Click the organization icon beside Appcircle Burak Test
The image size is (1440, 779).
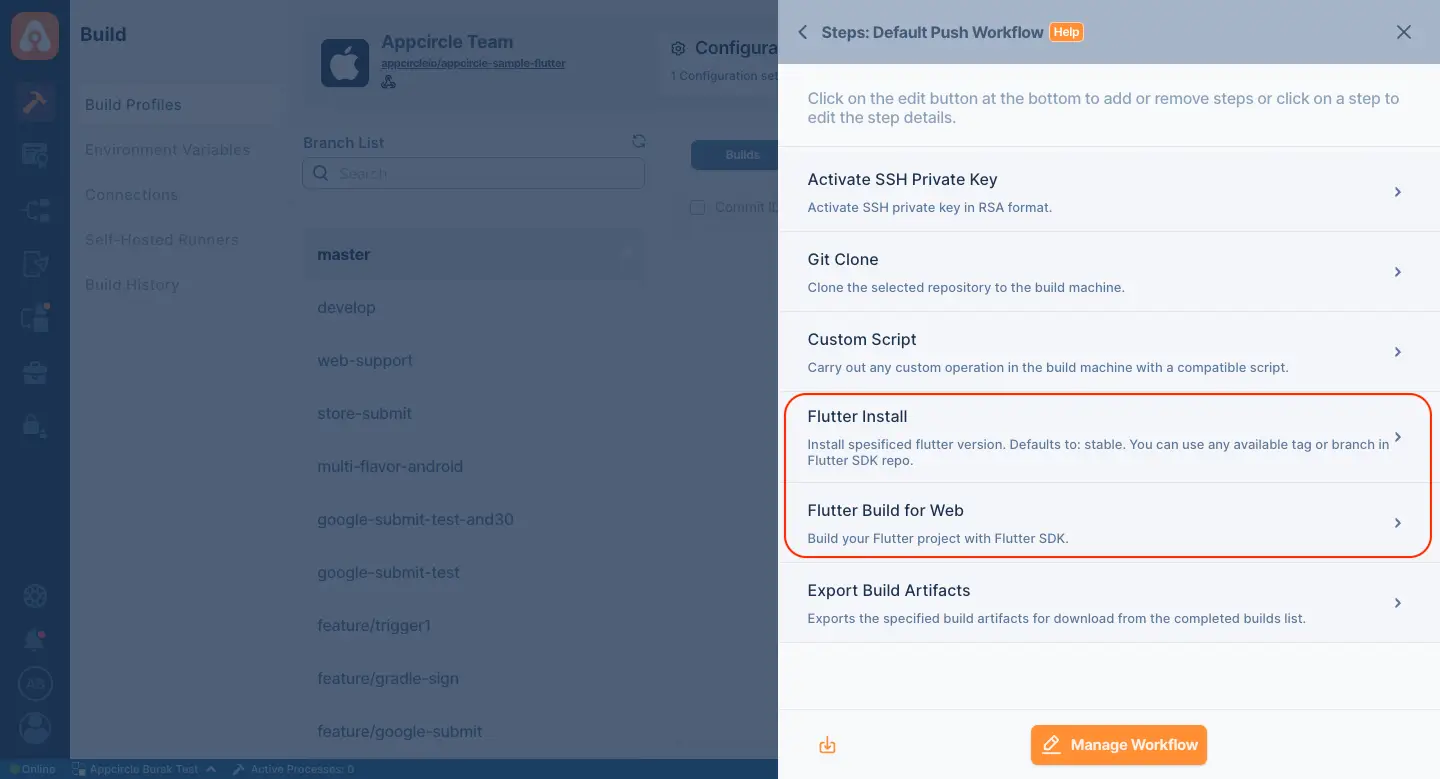point(79,769)
